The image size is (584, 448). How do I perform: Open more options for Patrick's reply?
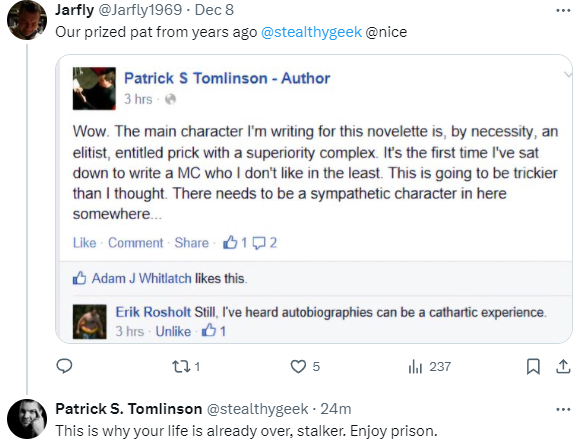563,410
